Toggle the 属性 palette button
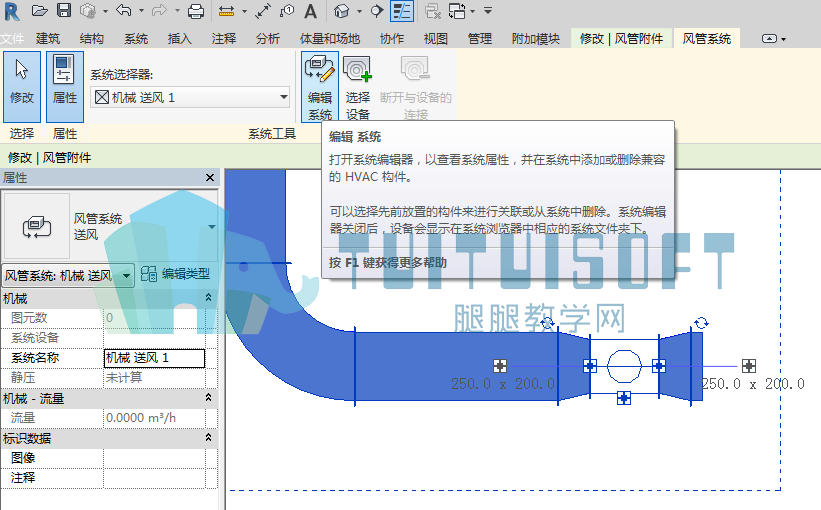 click(65, 87)
